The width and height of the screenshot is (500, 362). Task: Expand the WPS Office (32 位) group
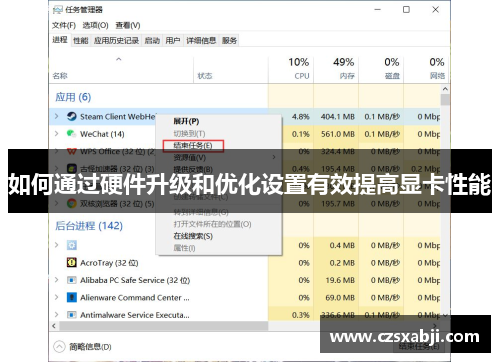56,151
